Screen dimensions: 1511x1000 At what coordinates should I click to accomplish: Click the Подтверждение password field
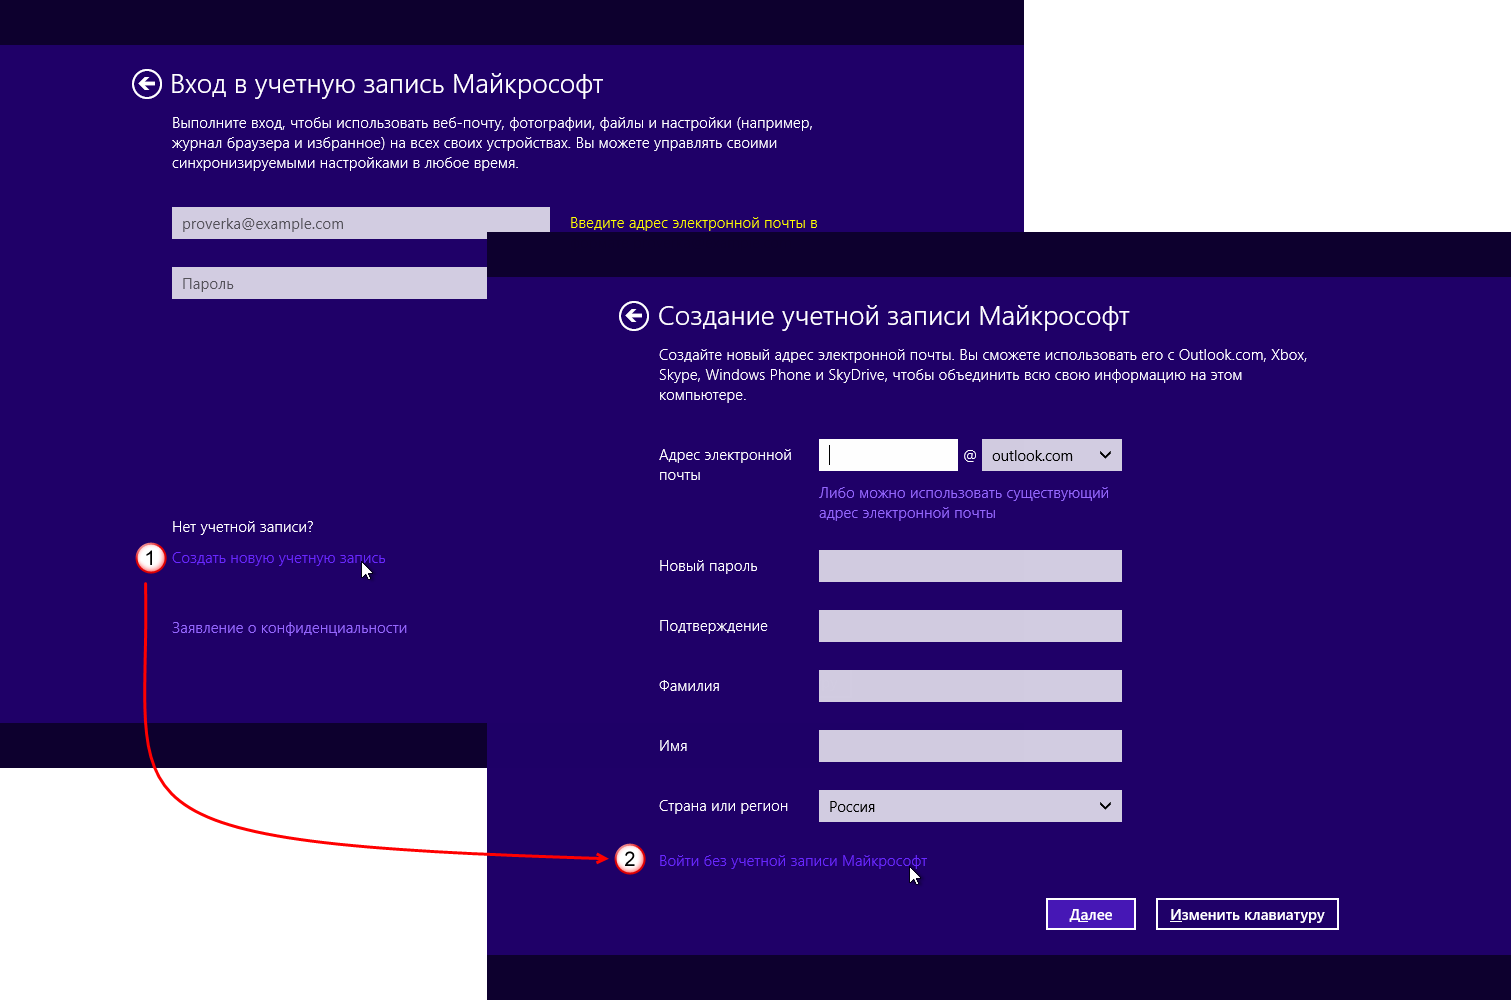(970, 626)
